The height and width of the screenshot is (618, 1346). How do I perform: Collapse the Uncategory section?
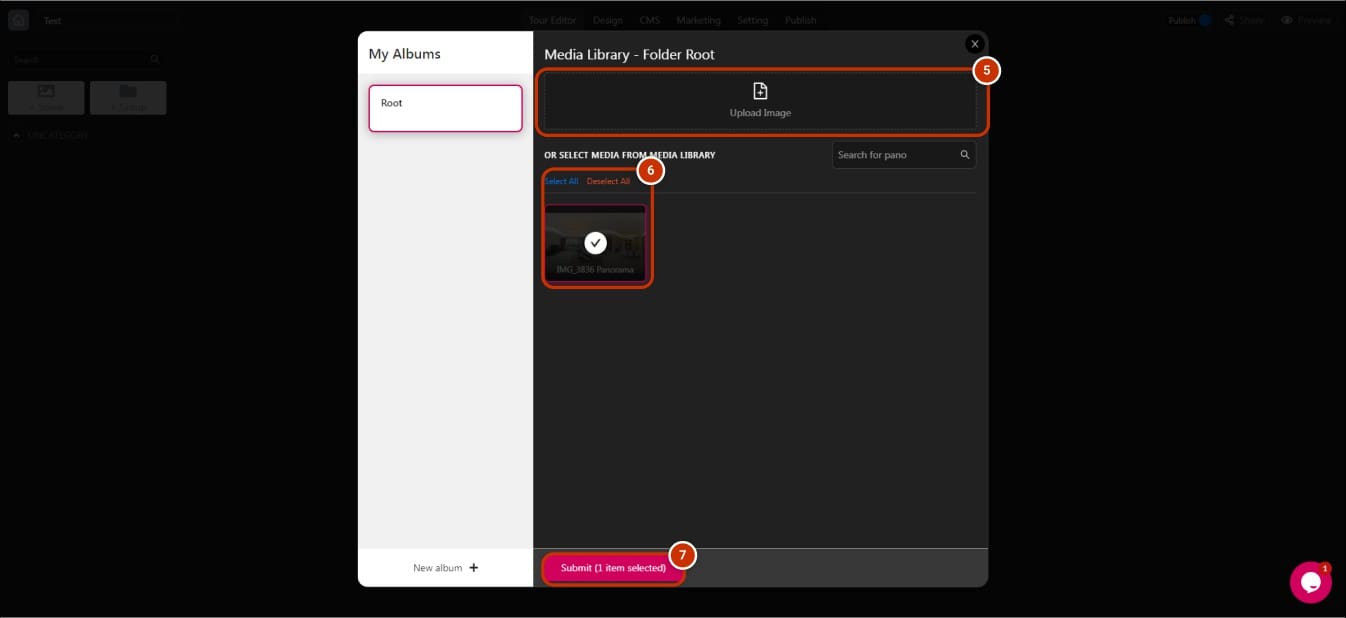(16, 135)
